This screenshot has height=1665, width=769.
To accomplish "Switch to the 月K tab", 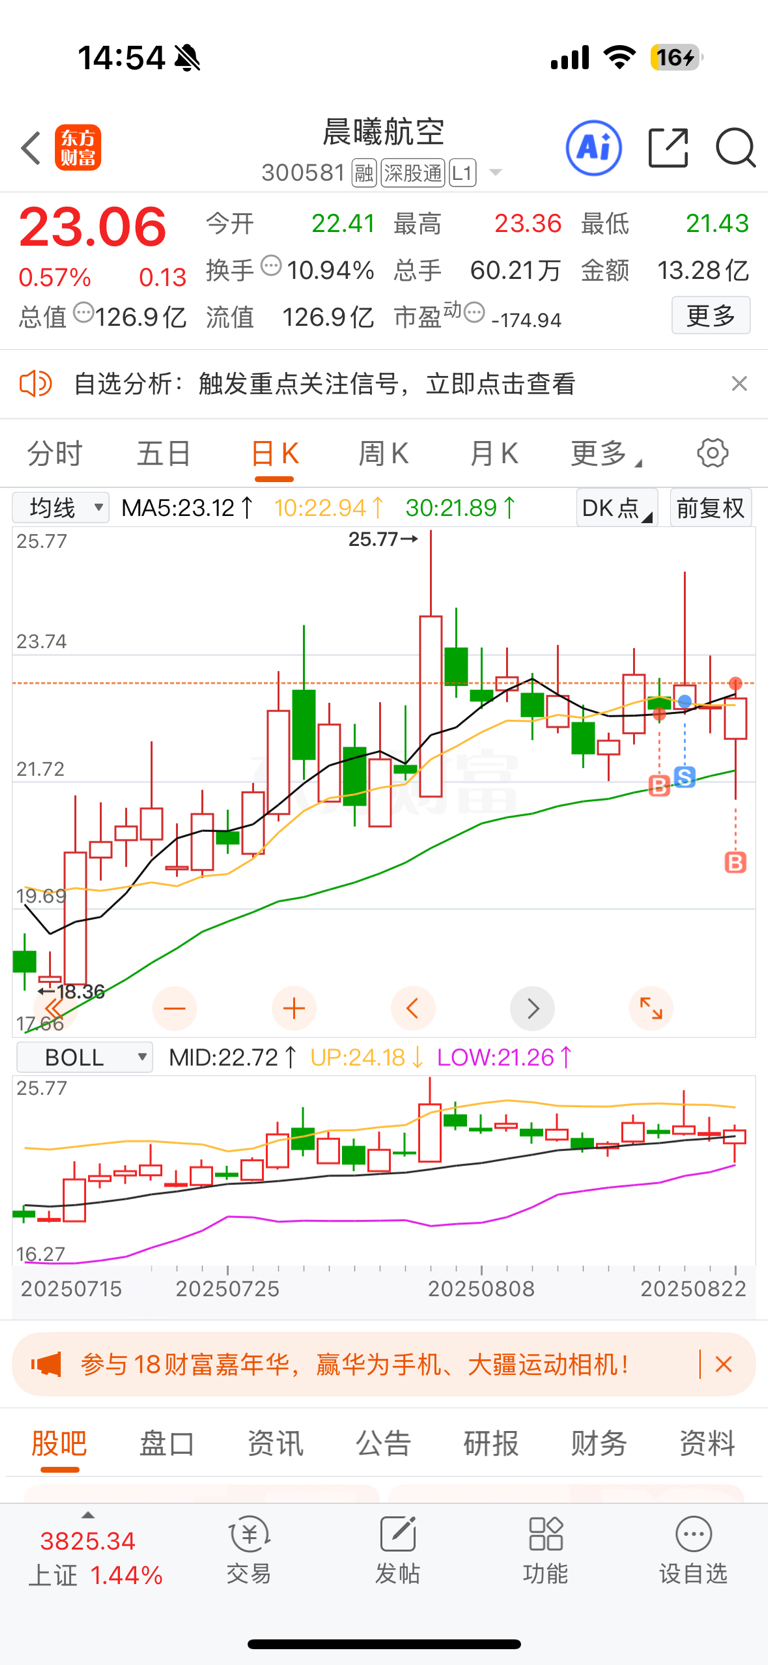I will tap(493, 453).
